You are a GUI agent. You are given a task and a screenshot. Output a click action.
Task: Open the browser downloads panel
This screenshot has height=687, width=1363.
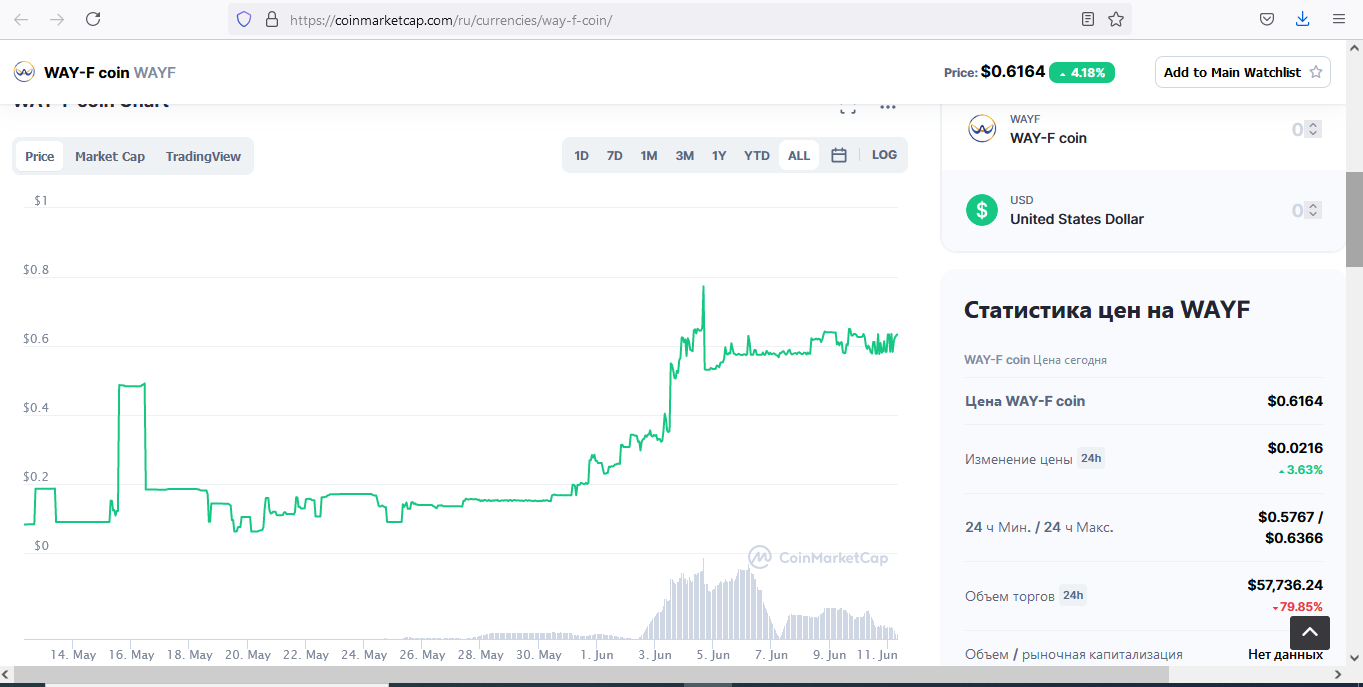click(1302, 19)
